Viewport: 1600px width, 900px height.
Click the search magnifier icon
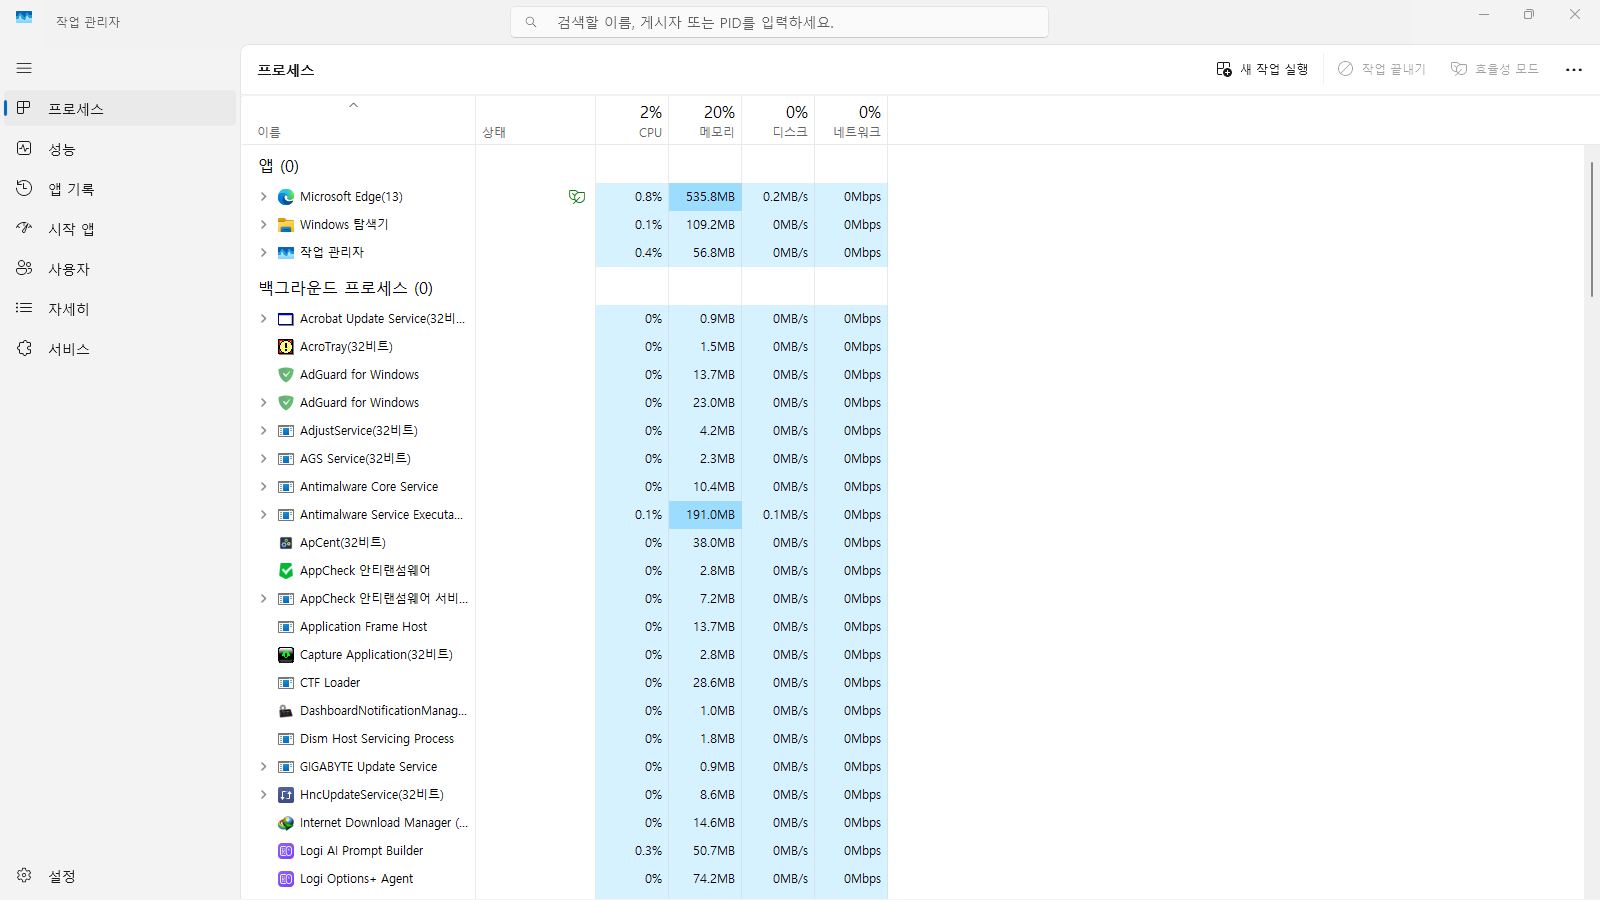click(531, 22)
